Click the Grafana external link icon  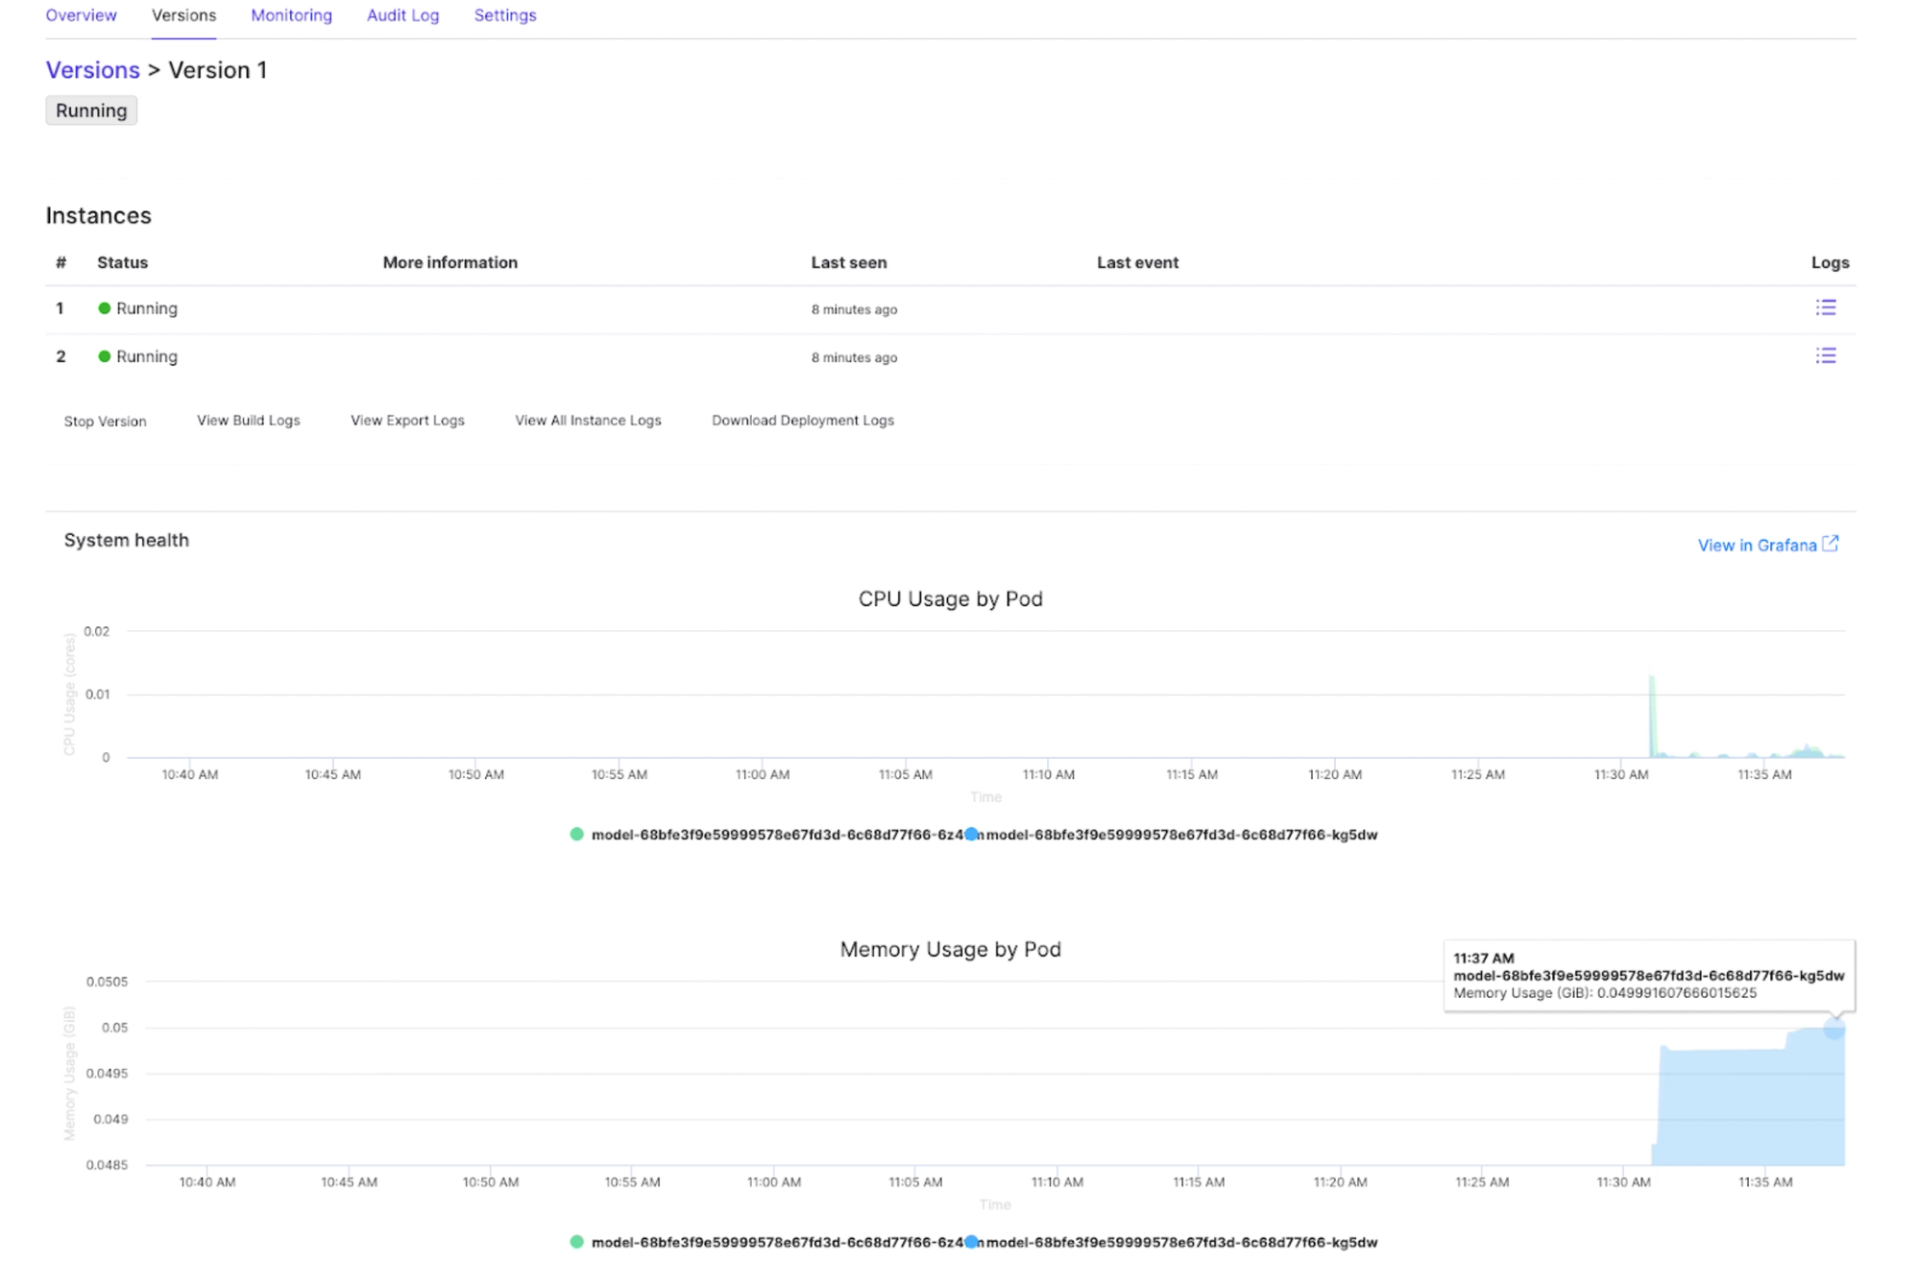pos(1830,544)
